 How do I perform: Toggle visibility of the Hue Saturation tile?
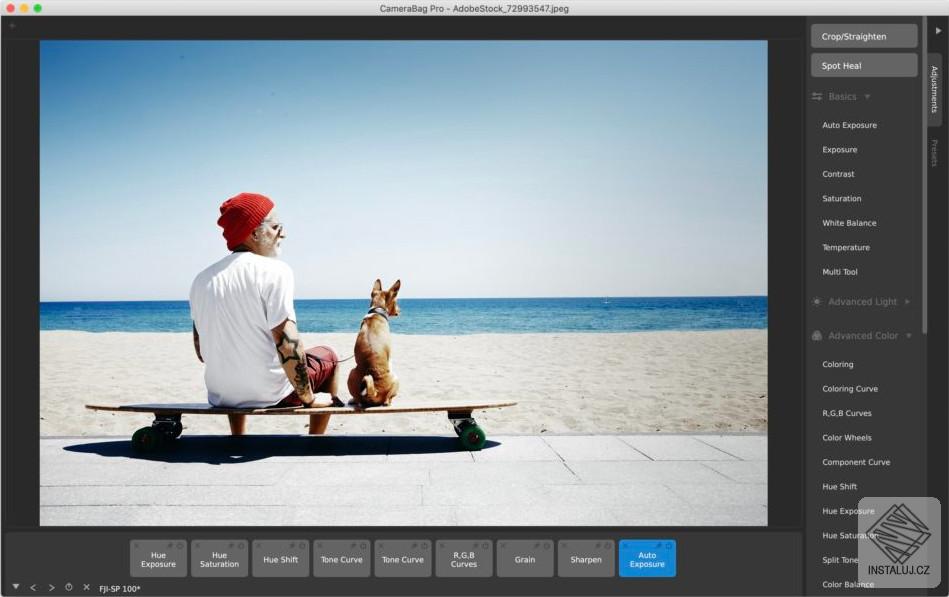pyautogui.click(x=241, y=544)
